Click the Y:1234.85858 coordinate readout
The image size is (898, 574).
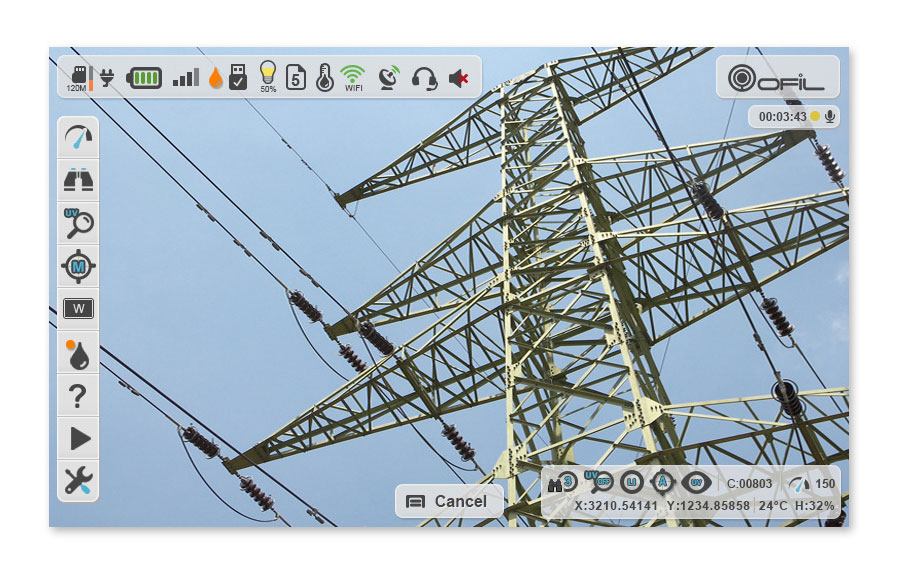click(x=708, y=506)
